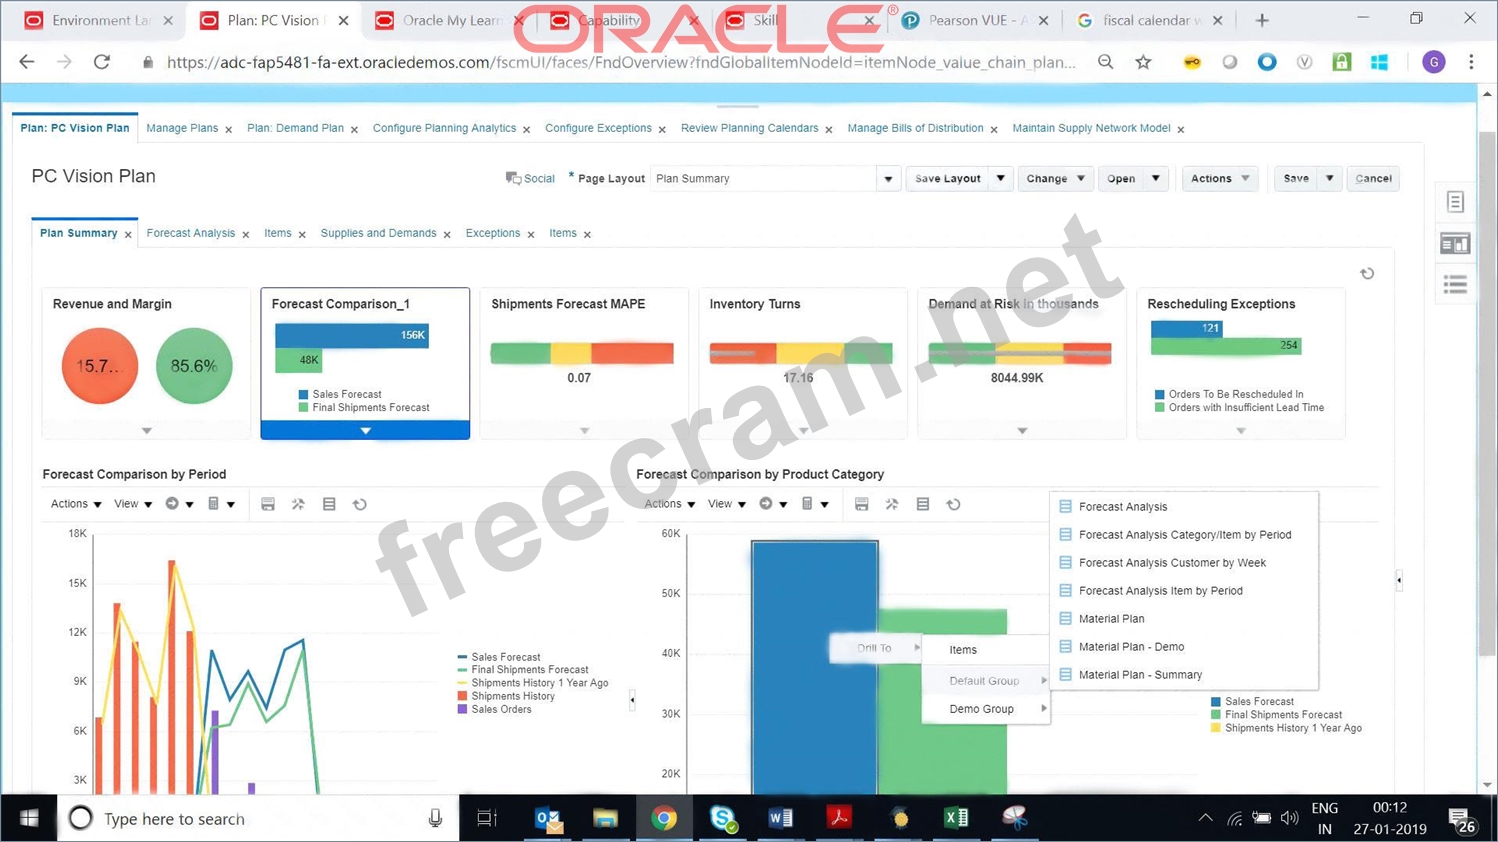Image resolution: width=1498 pixels, height=842 pixels.
Task: Click the Windows search box
Action: 258,818
